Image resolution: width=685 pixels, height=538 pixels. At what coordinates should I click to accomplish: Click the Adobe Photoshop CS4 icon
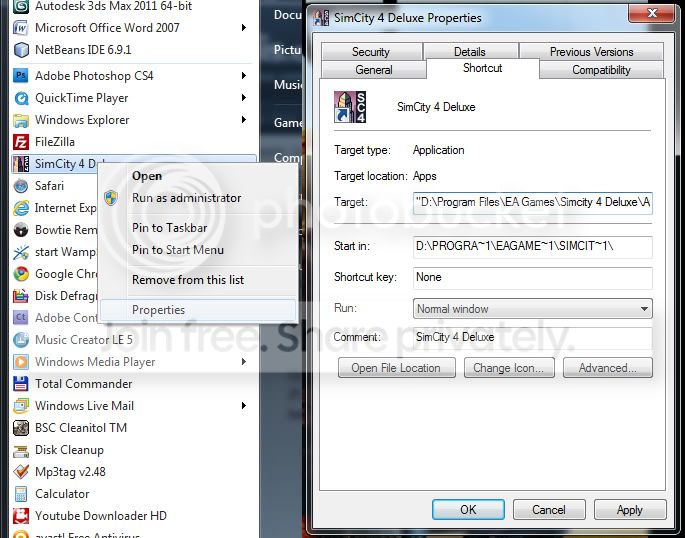coord(21,76)
